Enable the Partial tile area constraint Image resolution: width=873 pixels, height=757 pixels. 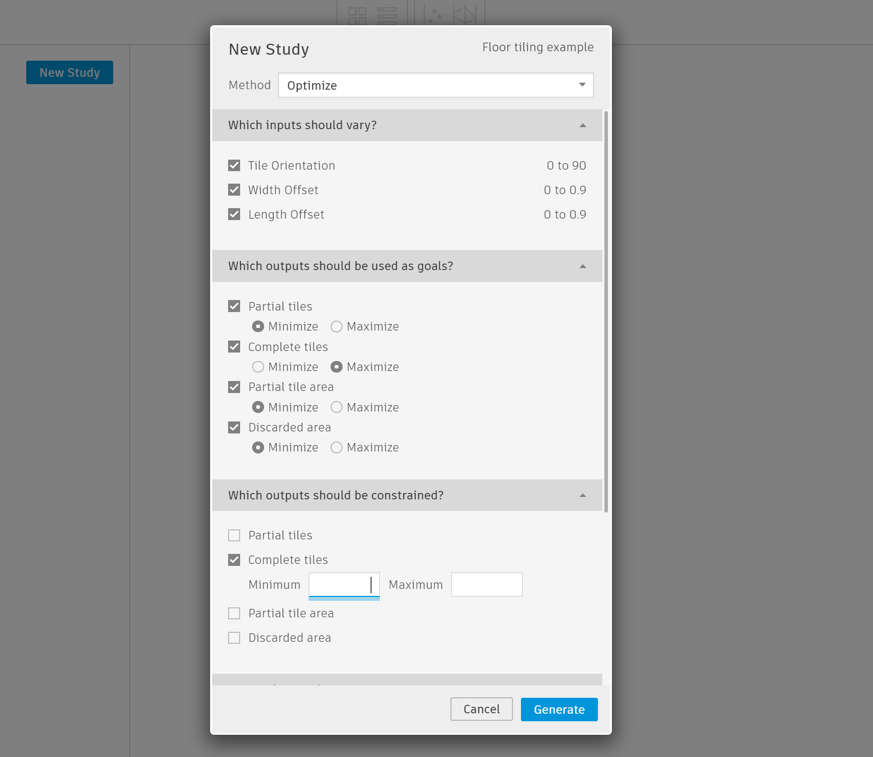tap(234, 614)
